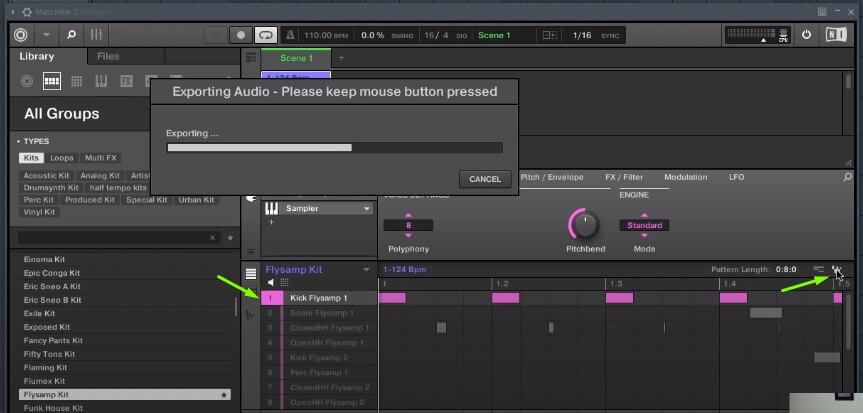This screenshot has height=413, width=863.
Task: Select Exile Kit in results list
Action: coord(125,313)
